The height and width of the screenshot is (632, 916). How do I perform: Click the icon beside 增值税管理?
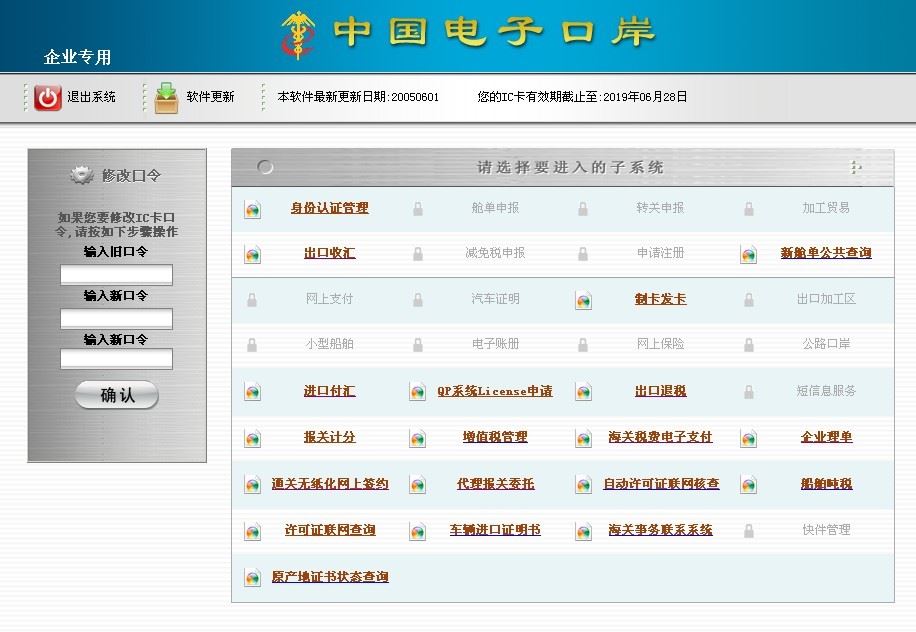point(417,438)
